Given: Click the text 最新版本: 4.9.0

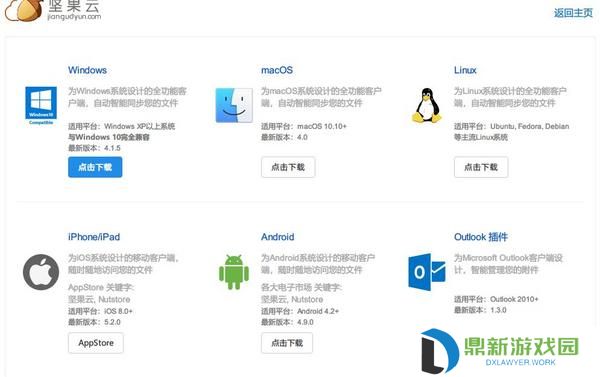Looking at the screenshot, I should pos(287,322).
